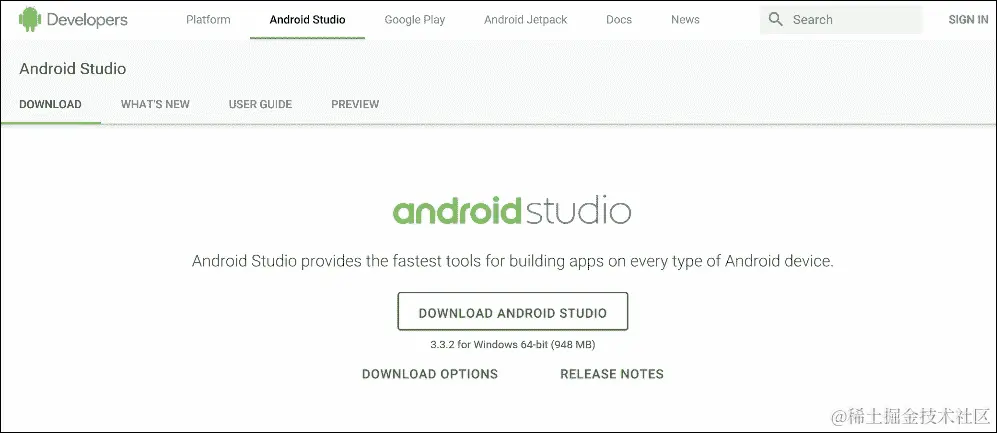The height and width of the screenshot is (433, 997).
Task: Open DOWNLOAD OPTIONS link
Action: tap(430, 375)
